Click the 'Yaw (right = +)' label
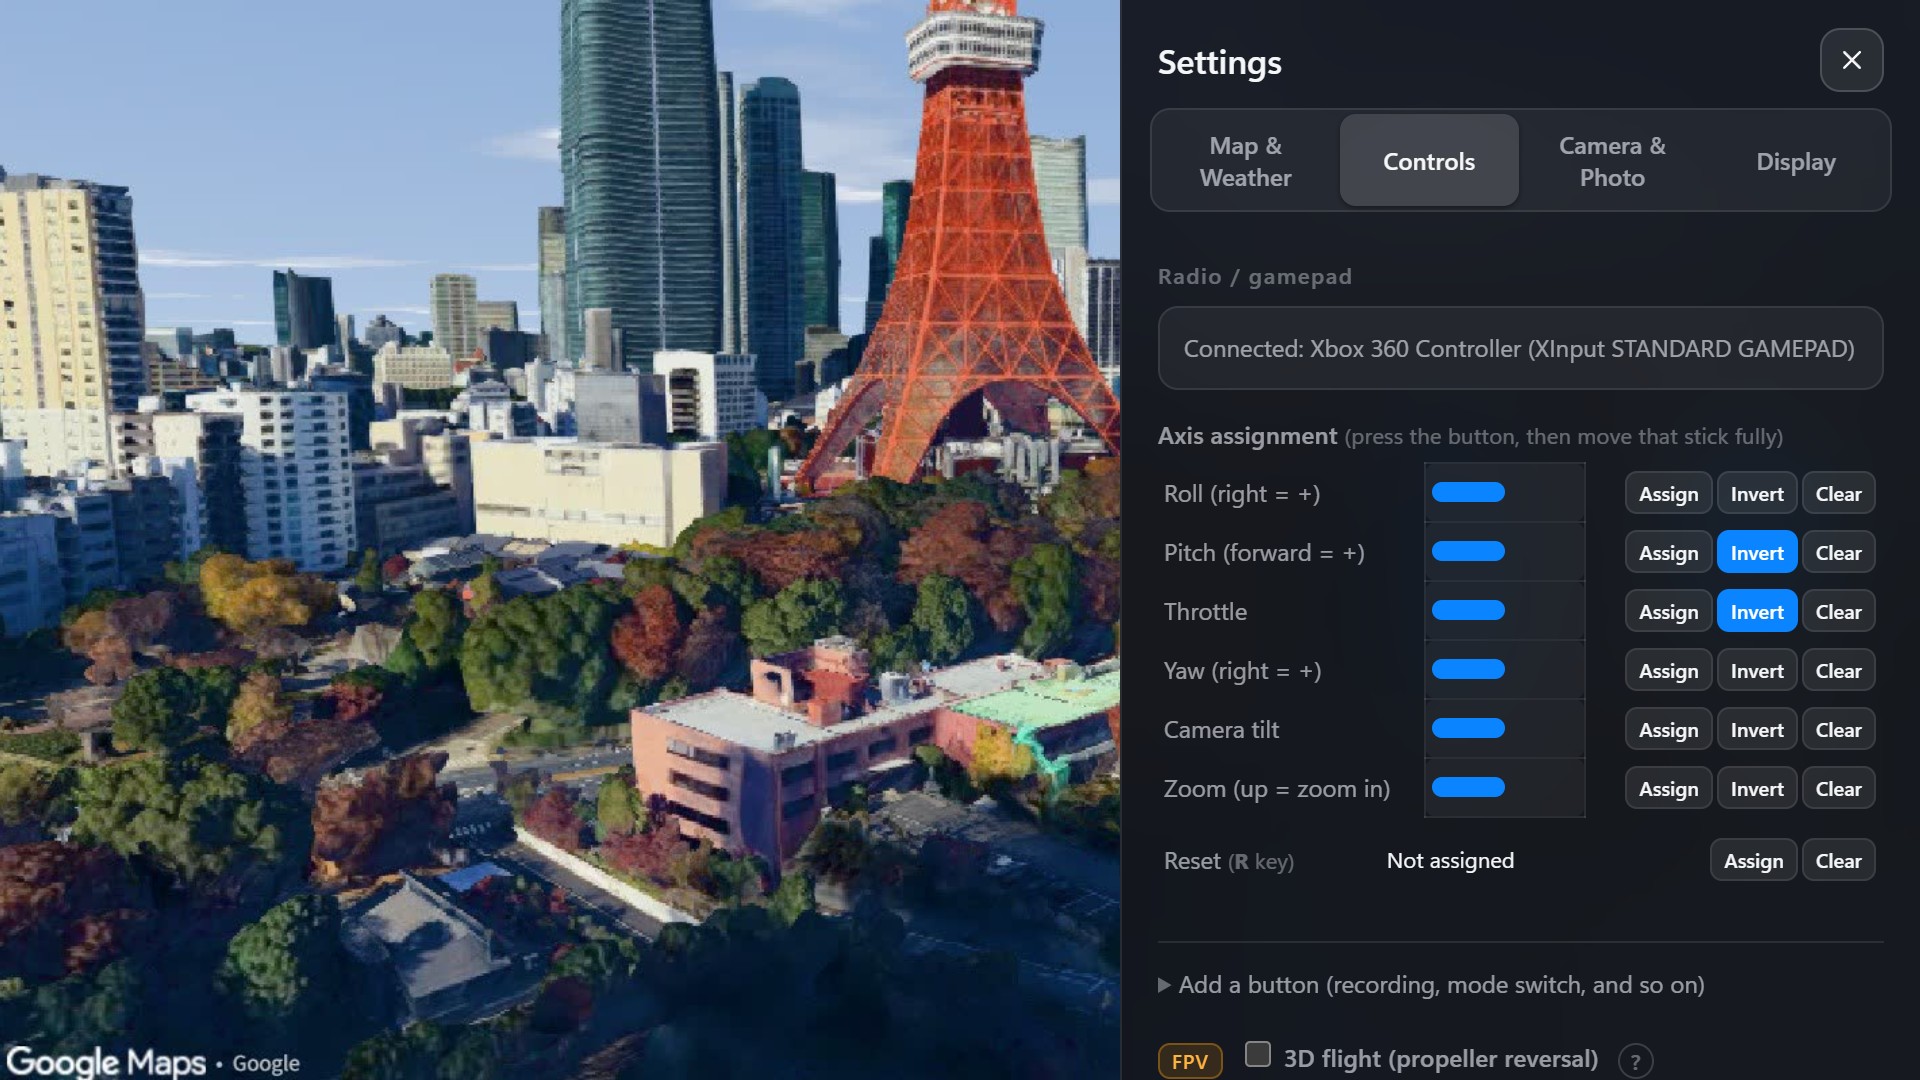Image resolution: width=1920 pixels, height=1080 pixels. [x=1242, y=671]
